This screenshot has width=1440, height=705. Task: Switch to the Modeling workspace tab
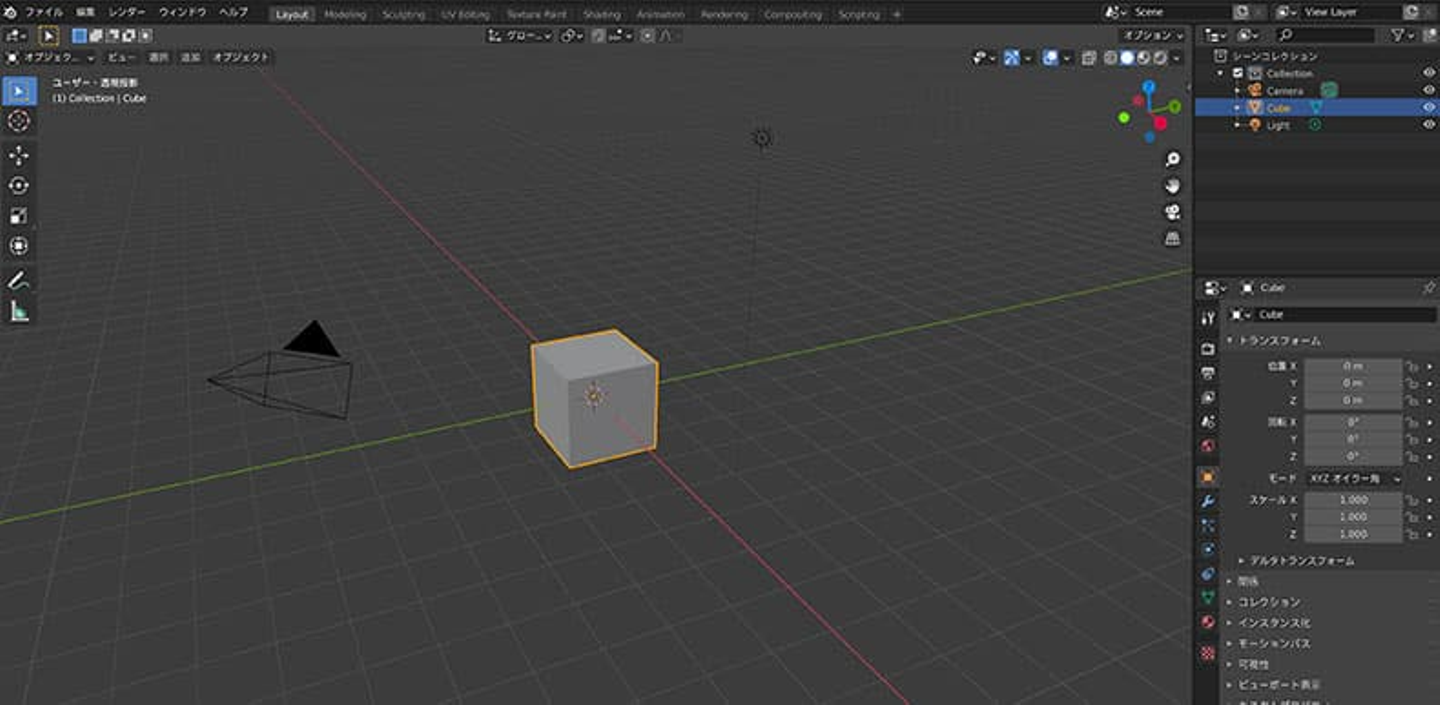coord(345,15)
